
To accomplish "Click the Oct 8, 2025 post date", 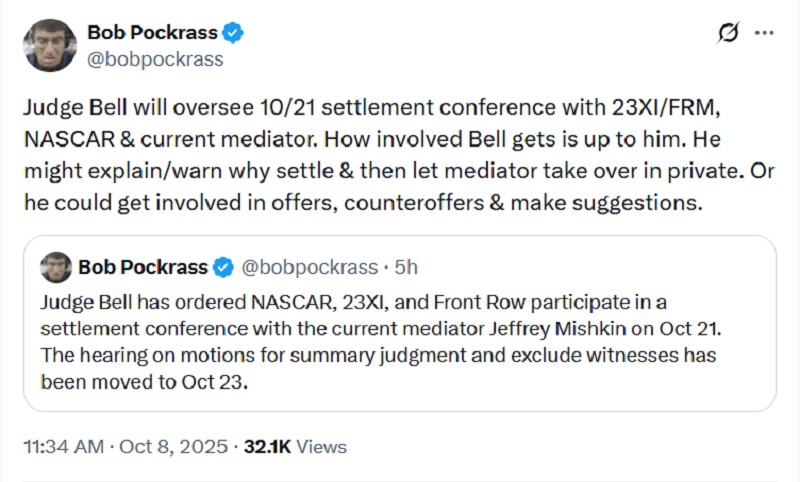I will click(x=170, y=446).
